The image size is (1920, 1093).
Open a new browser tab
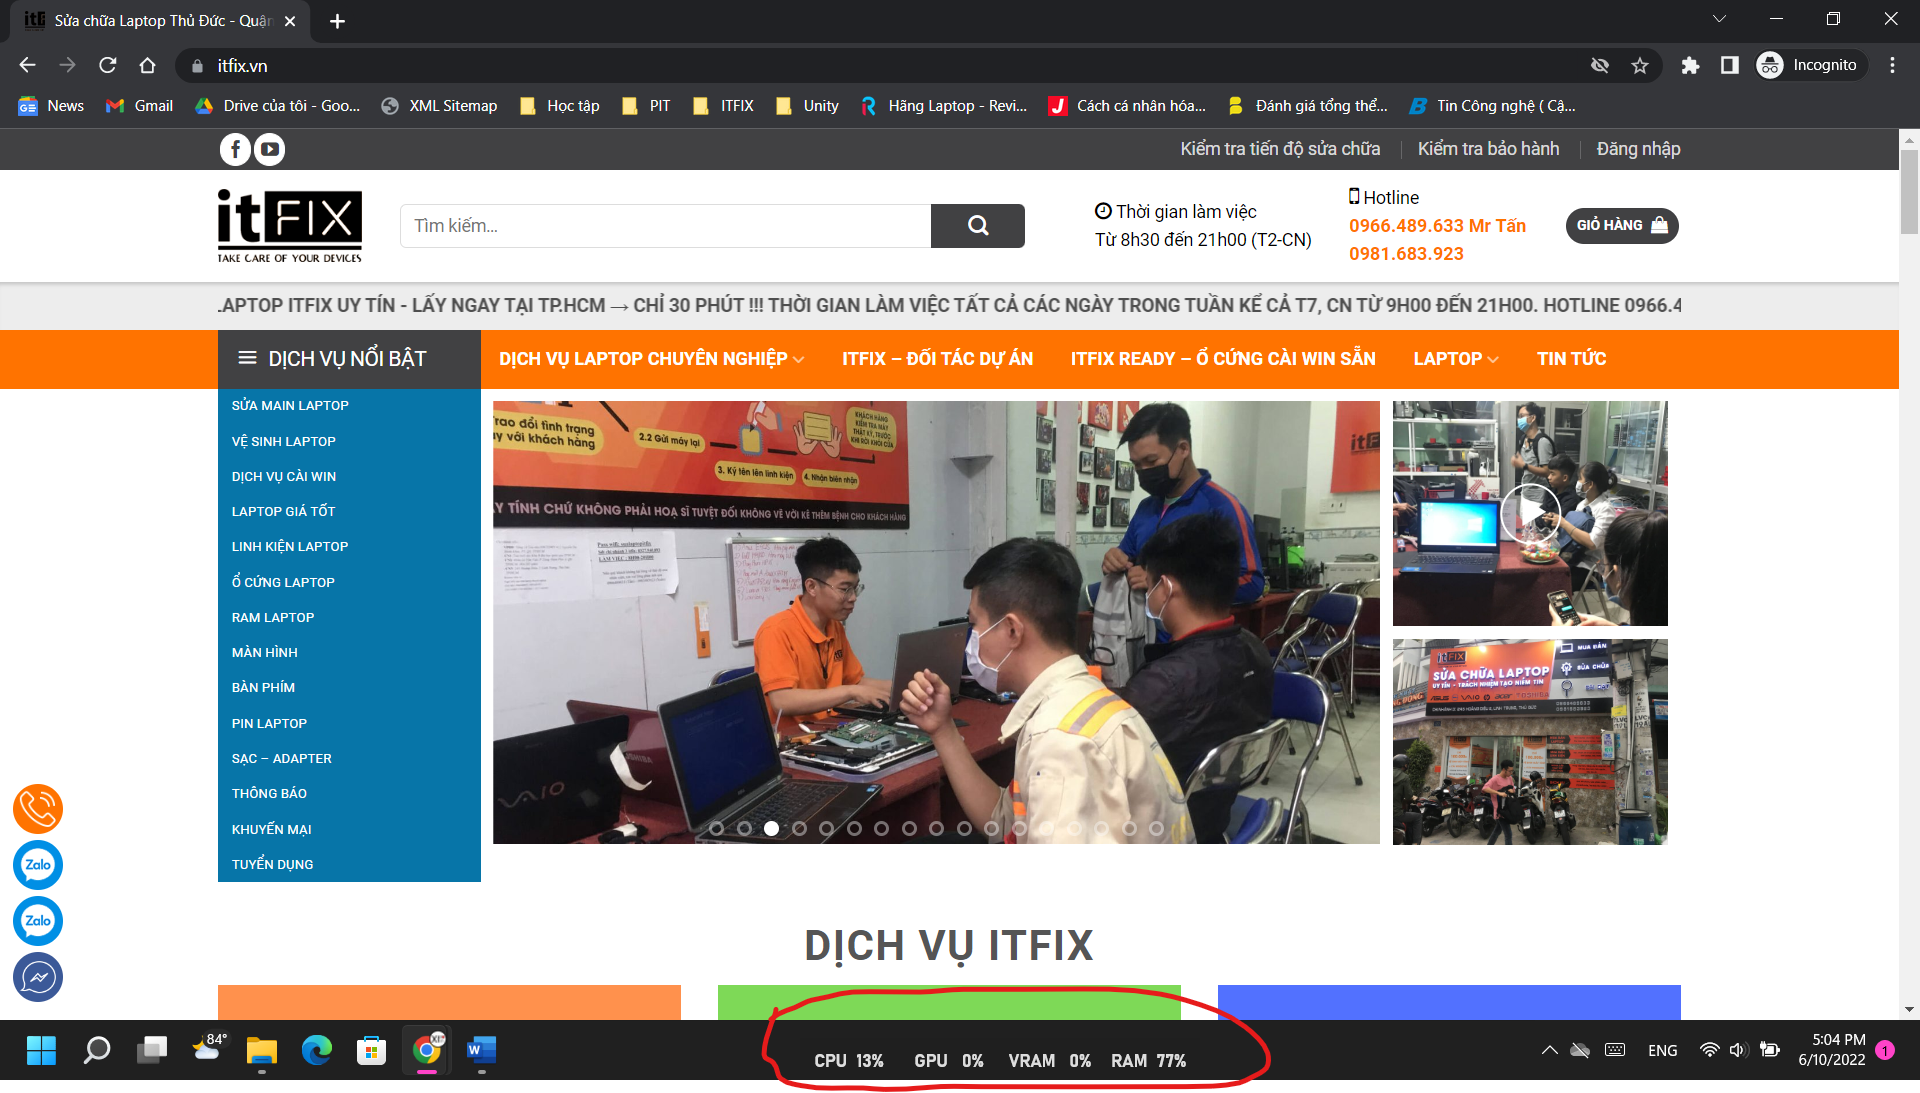[337, 21]
